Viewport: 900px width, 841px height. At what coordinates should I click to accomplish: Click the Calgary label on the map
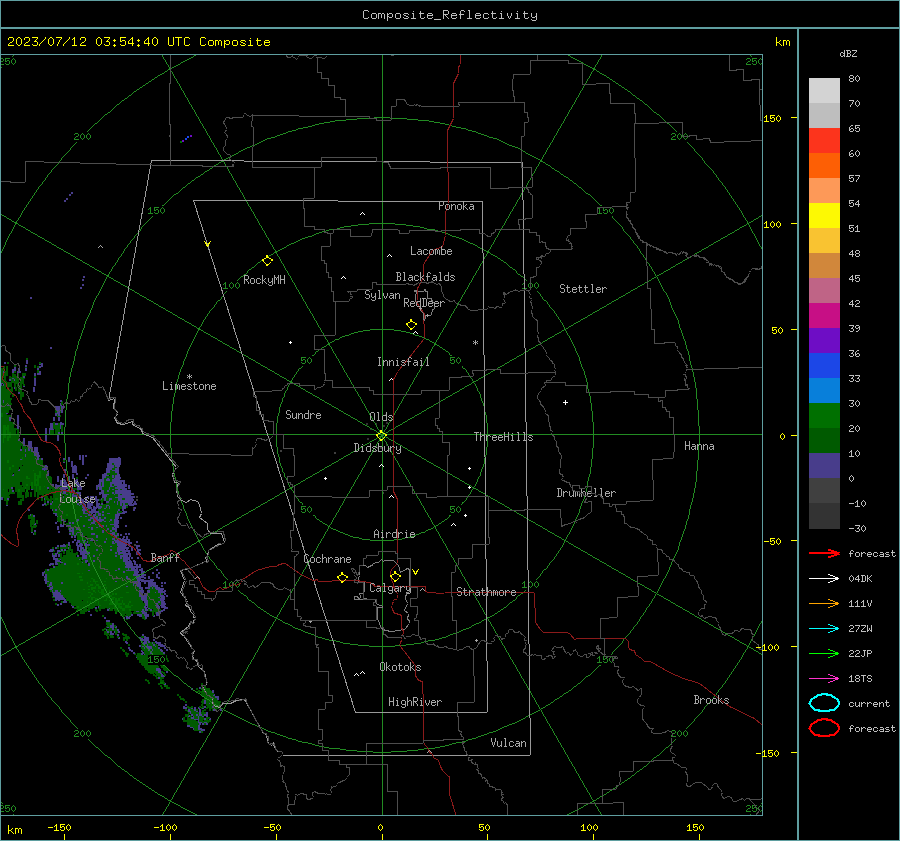[x=390, y=588]
